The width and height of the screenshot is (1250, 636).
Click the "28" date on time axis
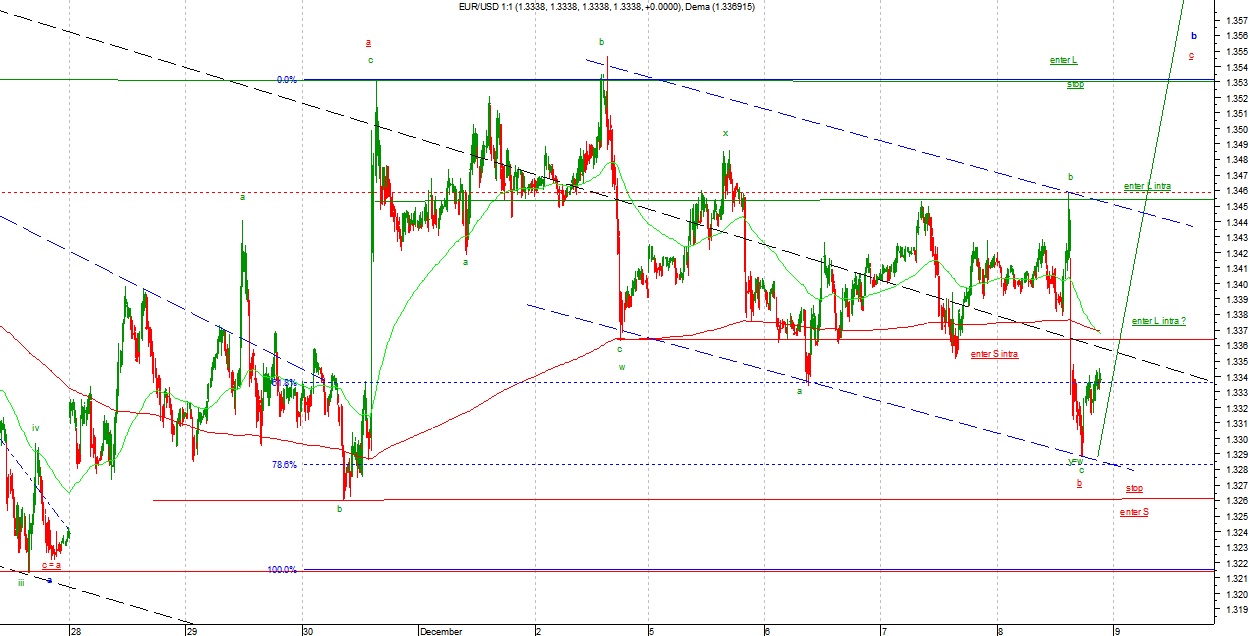tap(75, 631)
